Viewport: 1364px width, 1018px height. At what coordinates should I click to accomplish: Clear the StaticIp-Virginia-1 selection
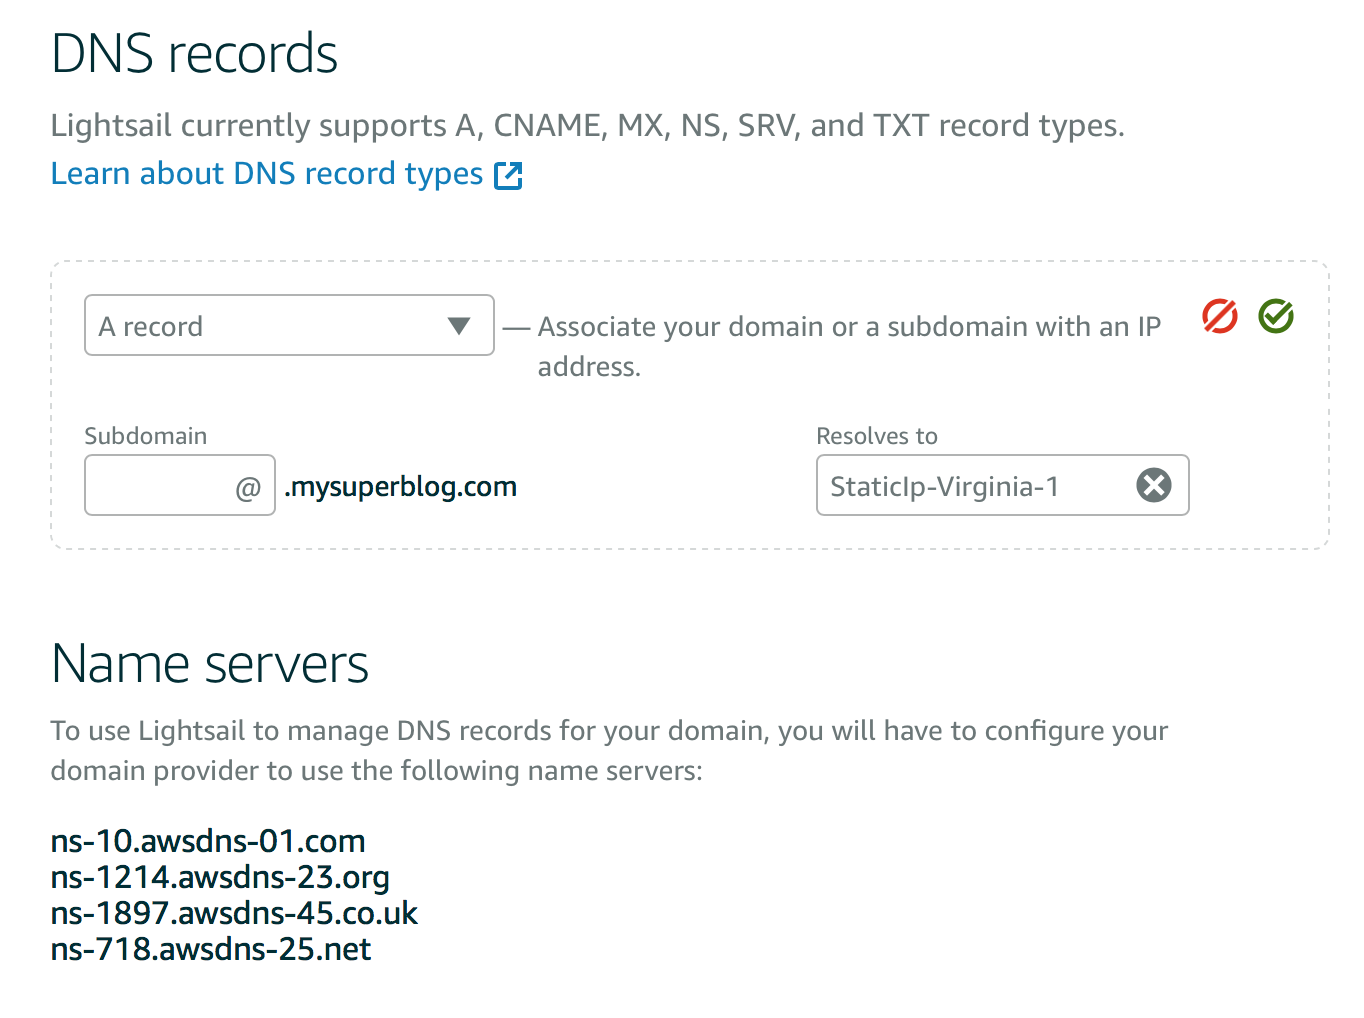[x=1154, y=485]
